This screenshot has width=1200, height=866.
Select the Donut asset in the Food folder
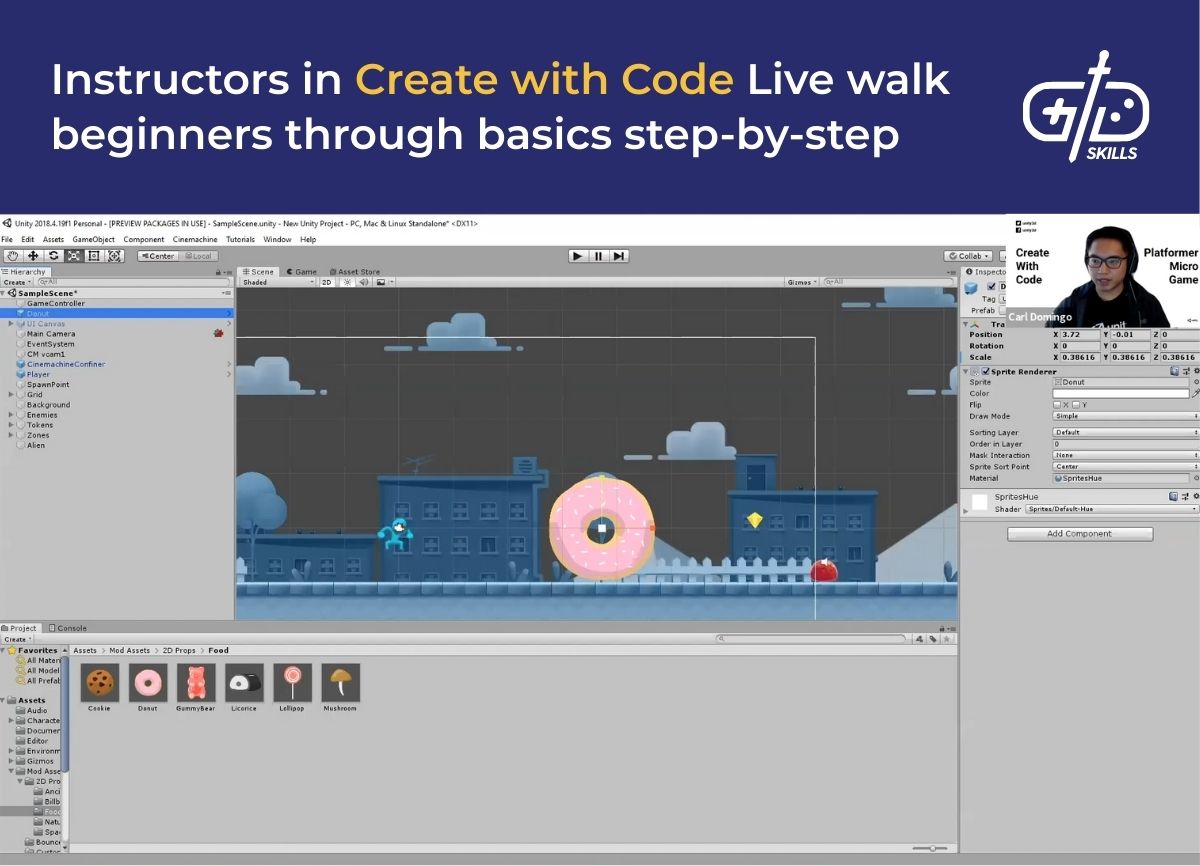point(147,683)
